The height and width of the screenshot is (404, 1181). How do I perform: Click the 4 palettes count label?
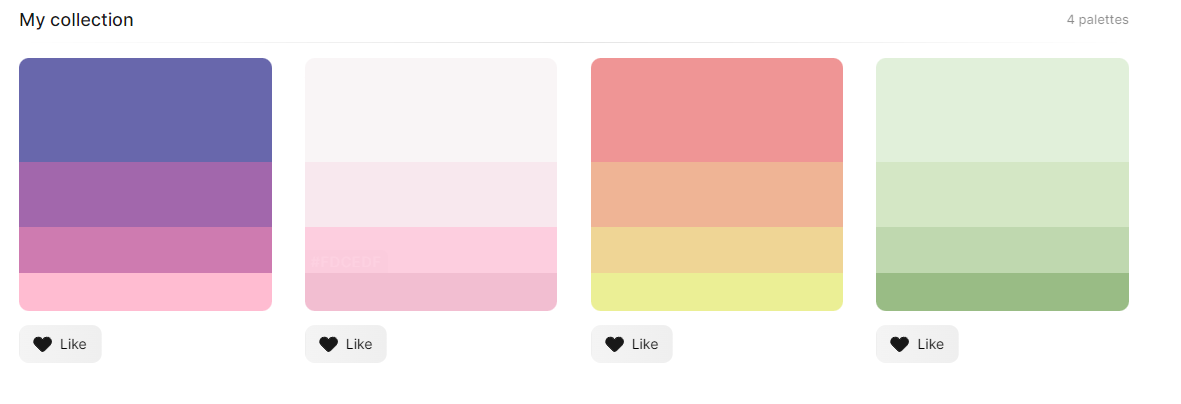click(x=1097, y=20)
